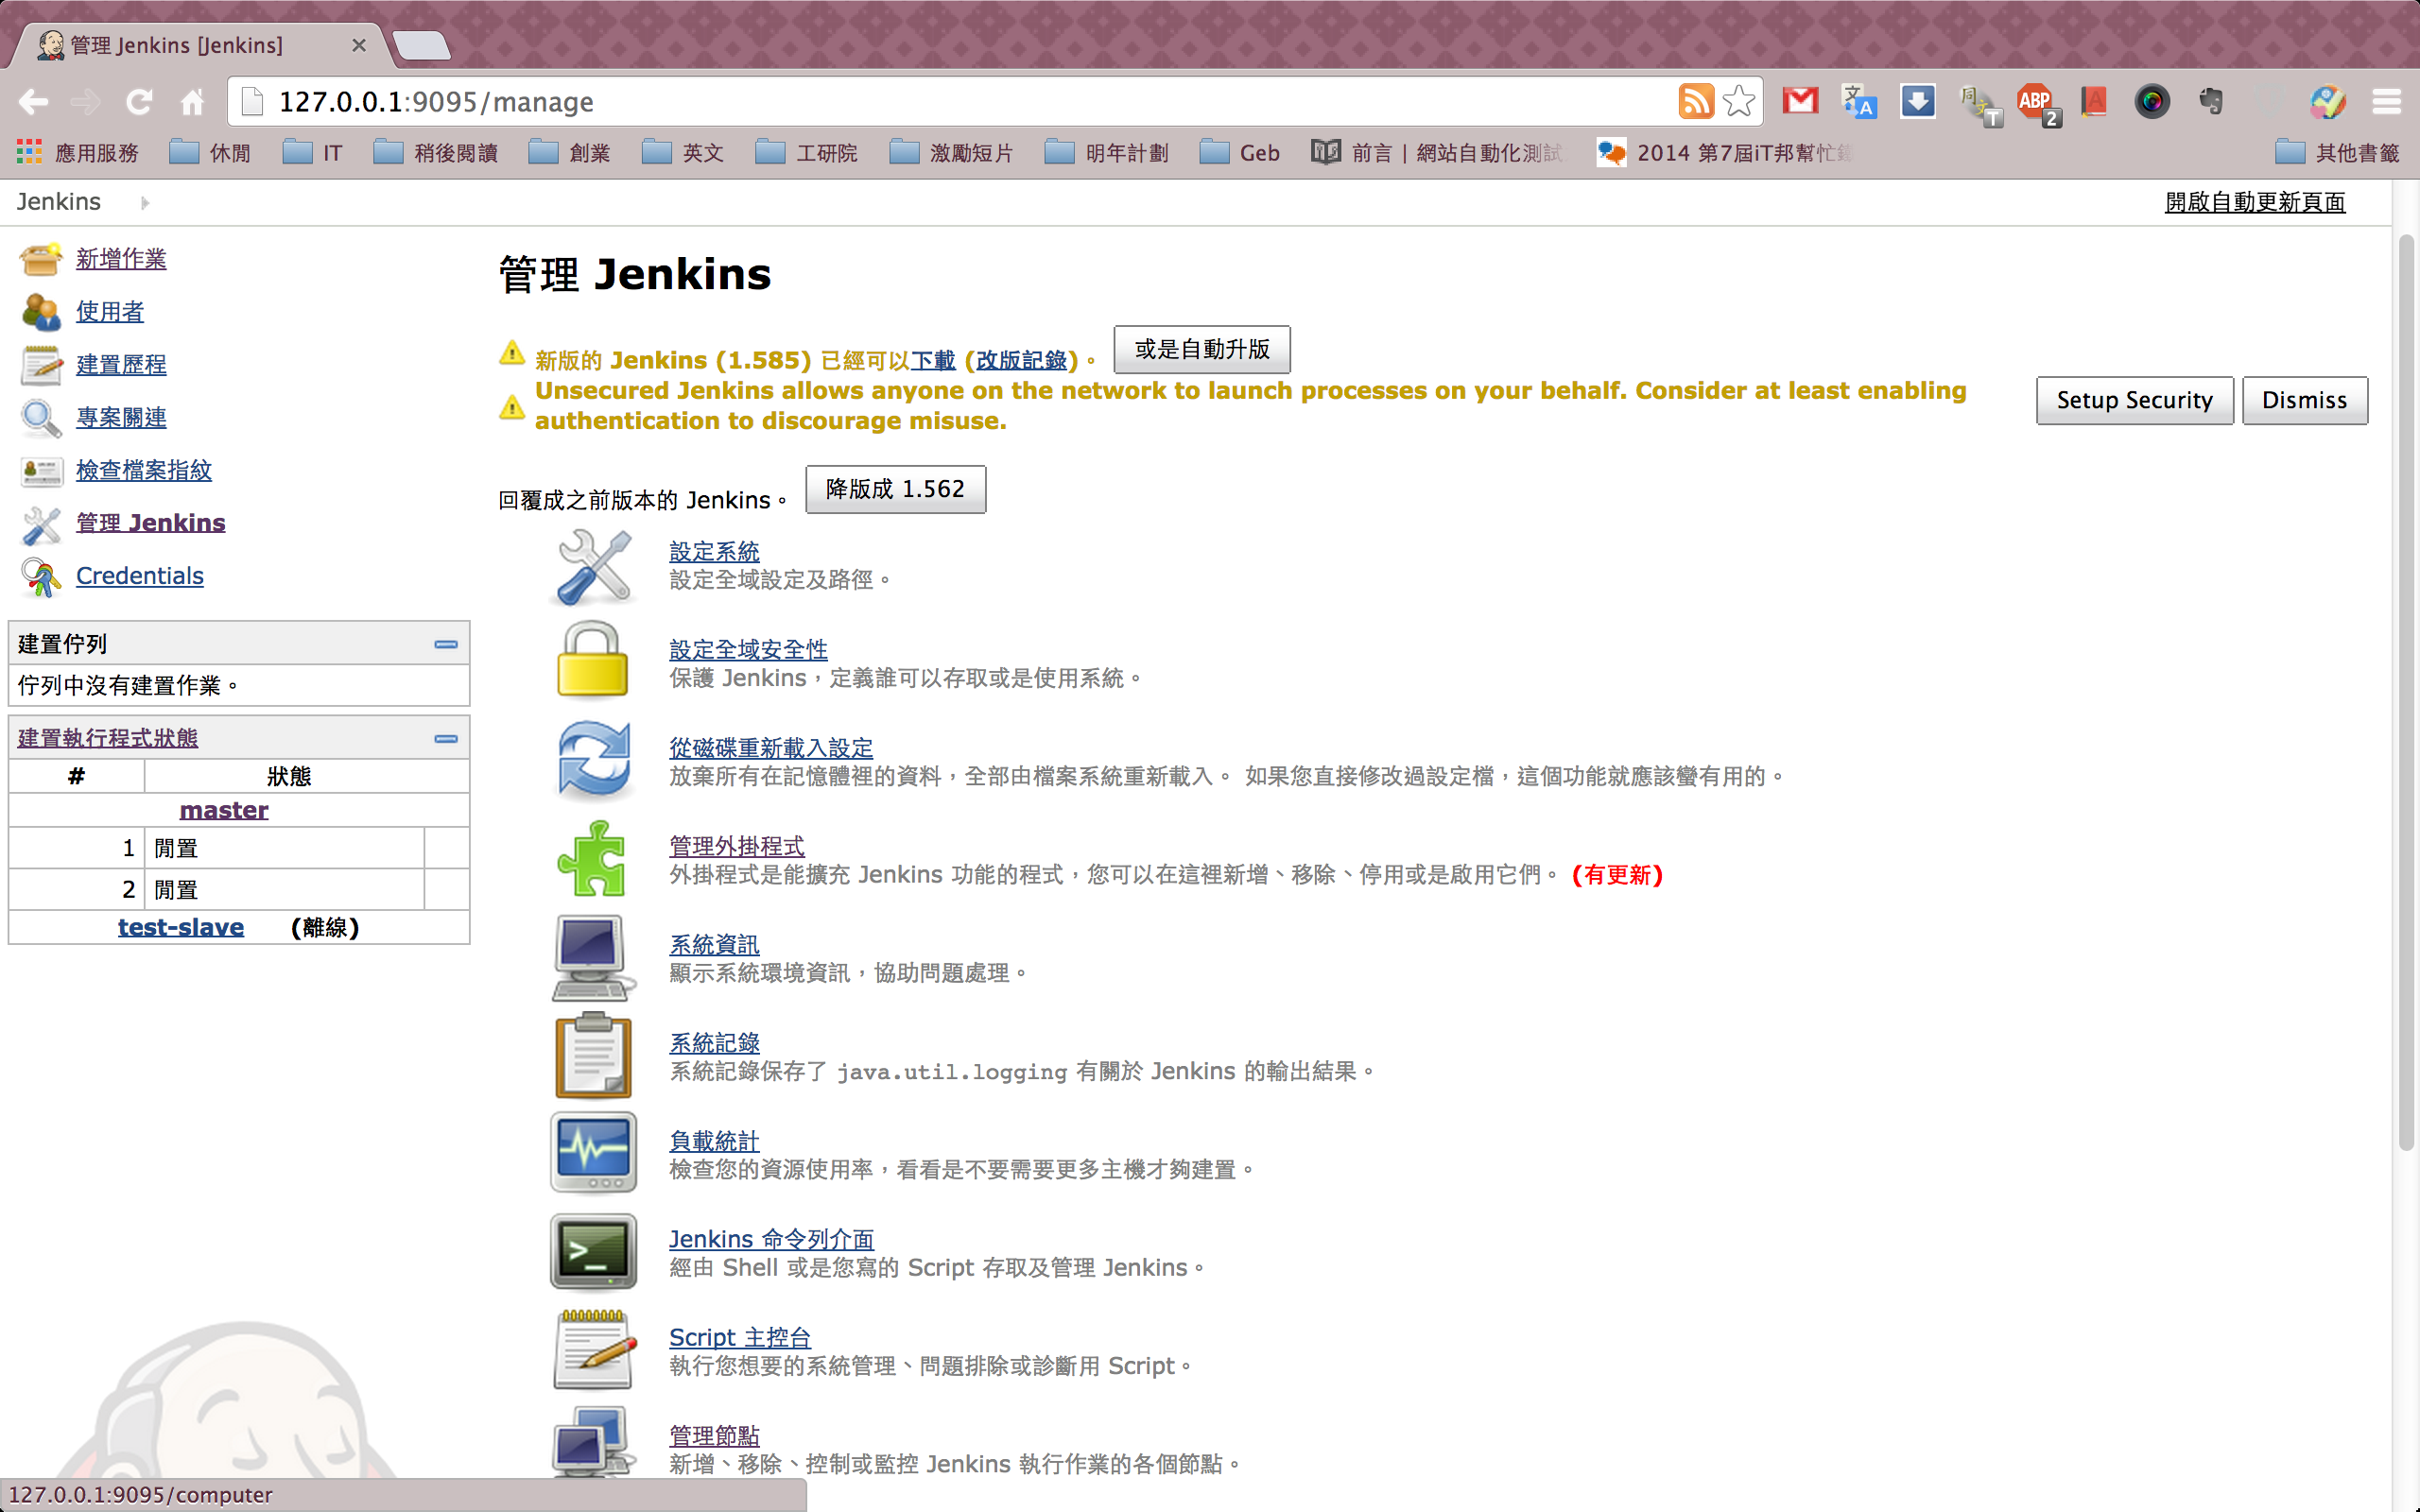
Task: Open the 英文 bookmarks folder
Action: coord(683,153)
